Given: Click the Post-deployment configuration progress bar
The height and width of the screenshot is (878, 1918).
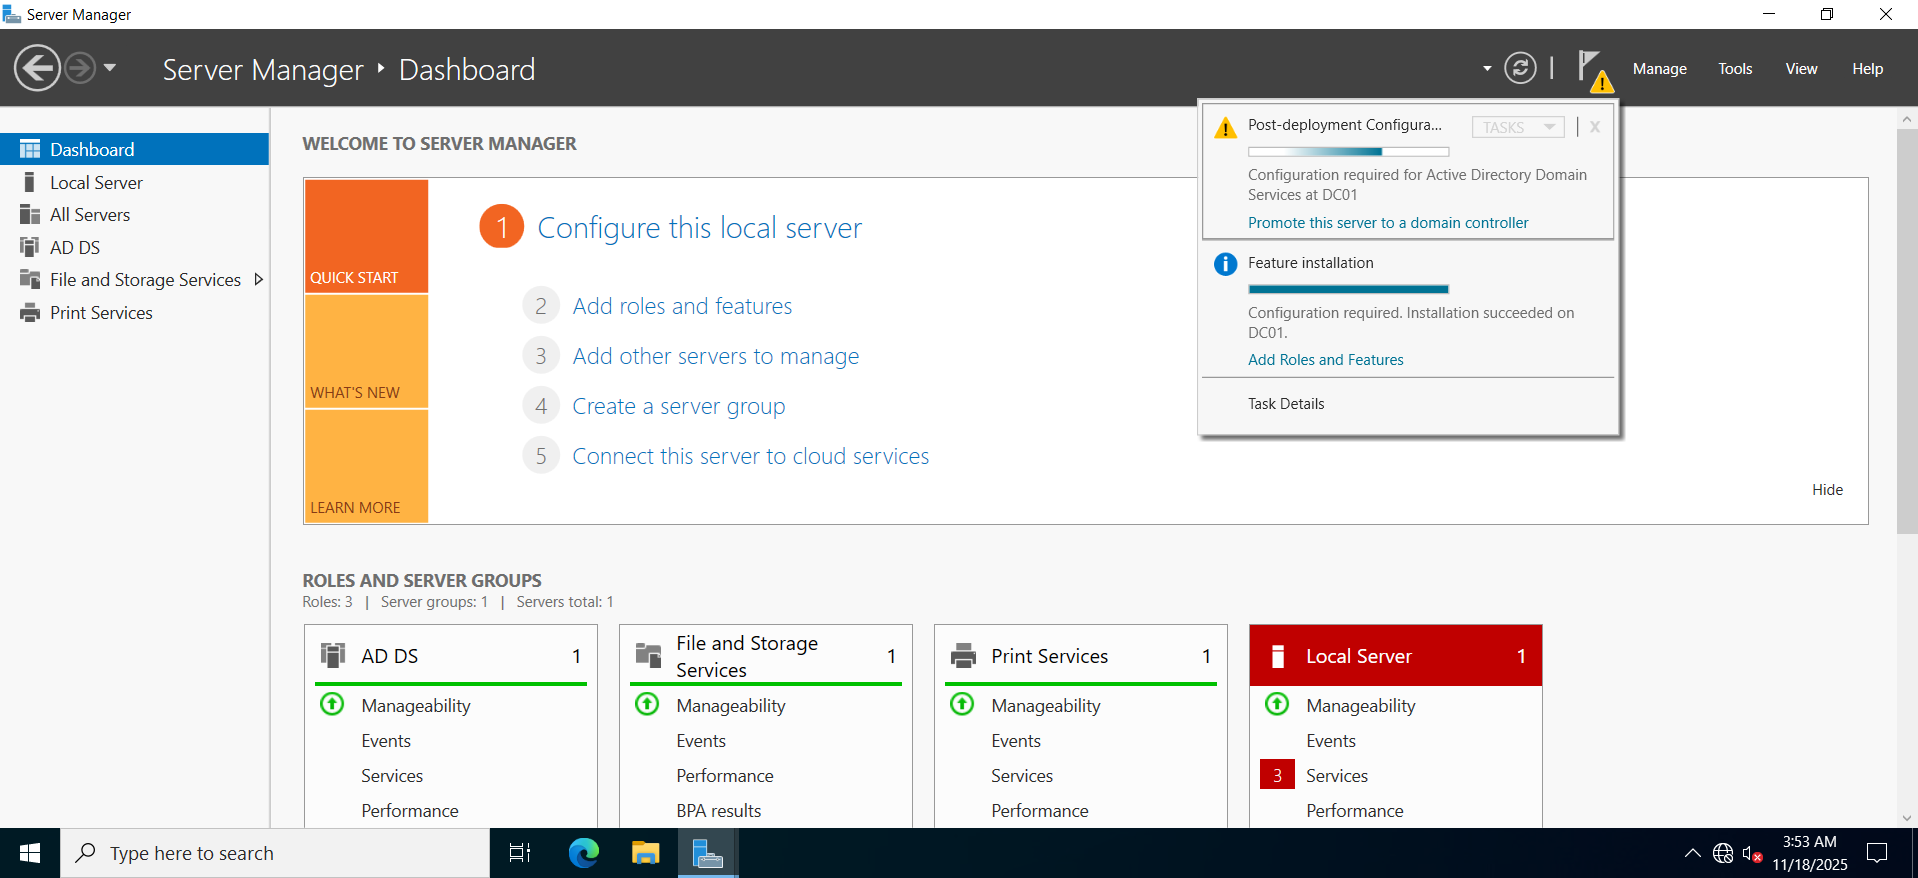Looking at the screenshot, I should pos(1348,152).
